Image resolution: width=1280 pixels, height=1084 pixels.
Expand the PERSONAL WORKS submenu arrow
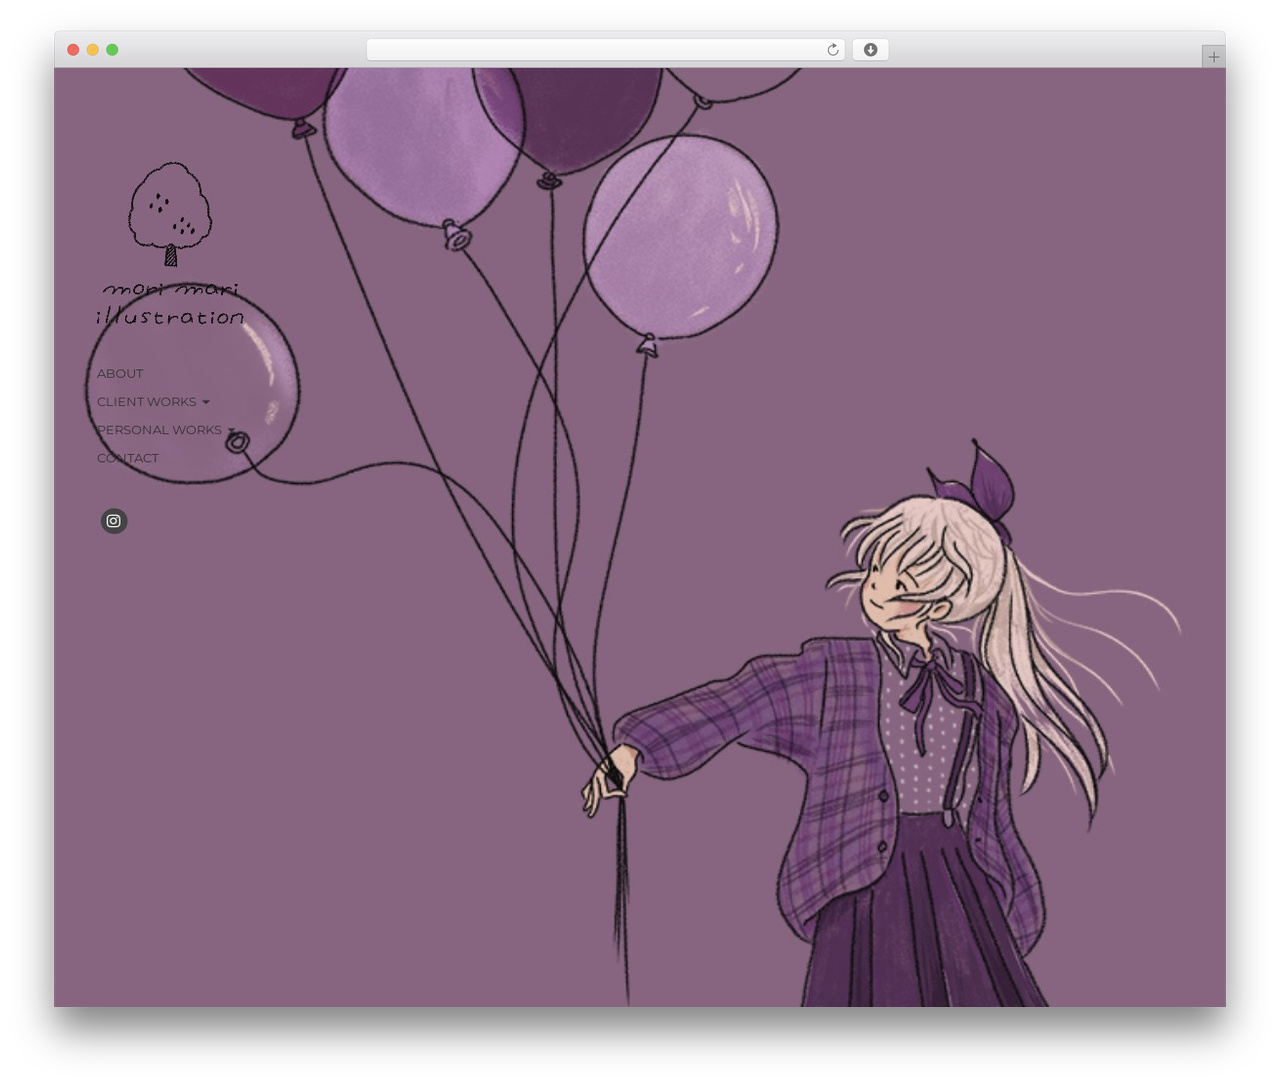tap(231, 431)
